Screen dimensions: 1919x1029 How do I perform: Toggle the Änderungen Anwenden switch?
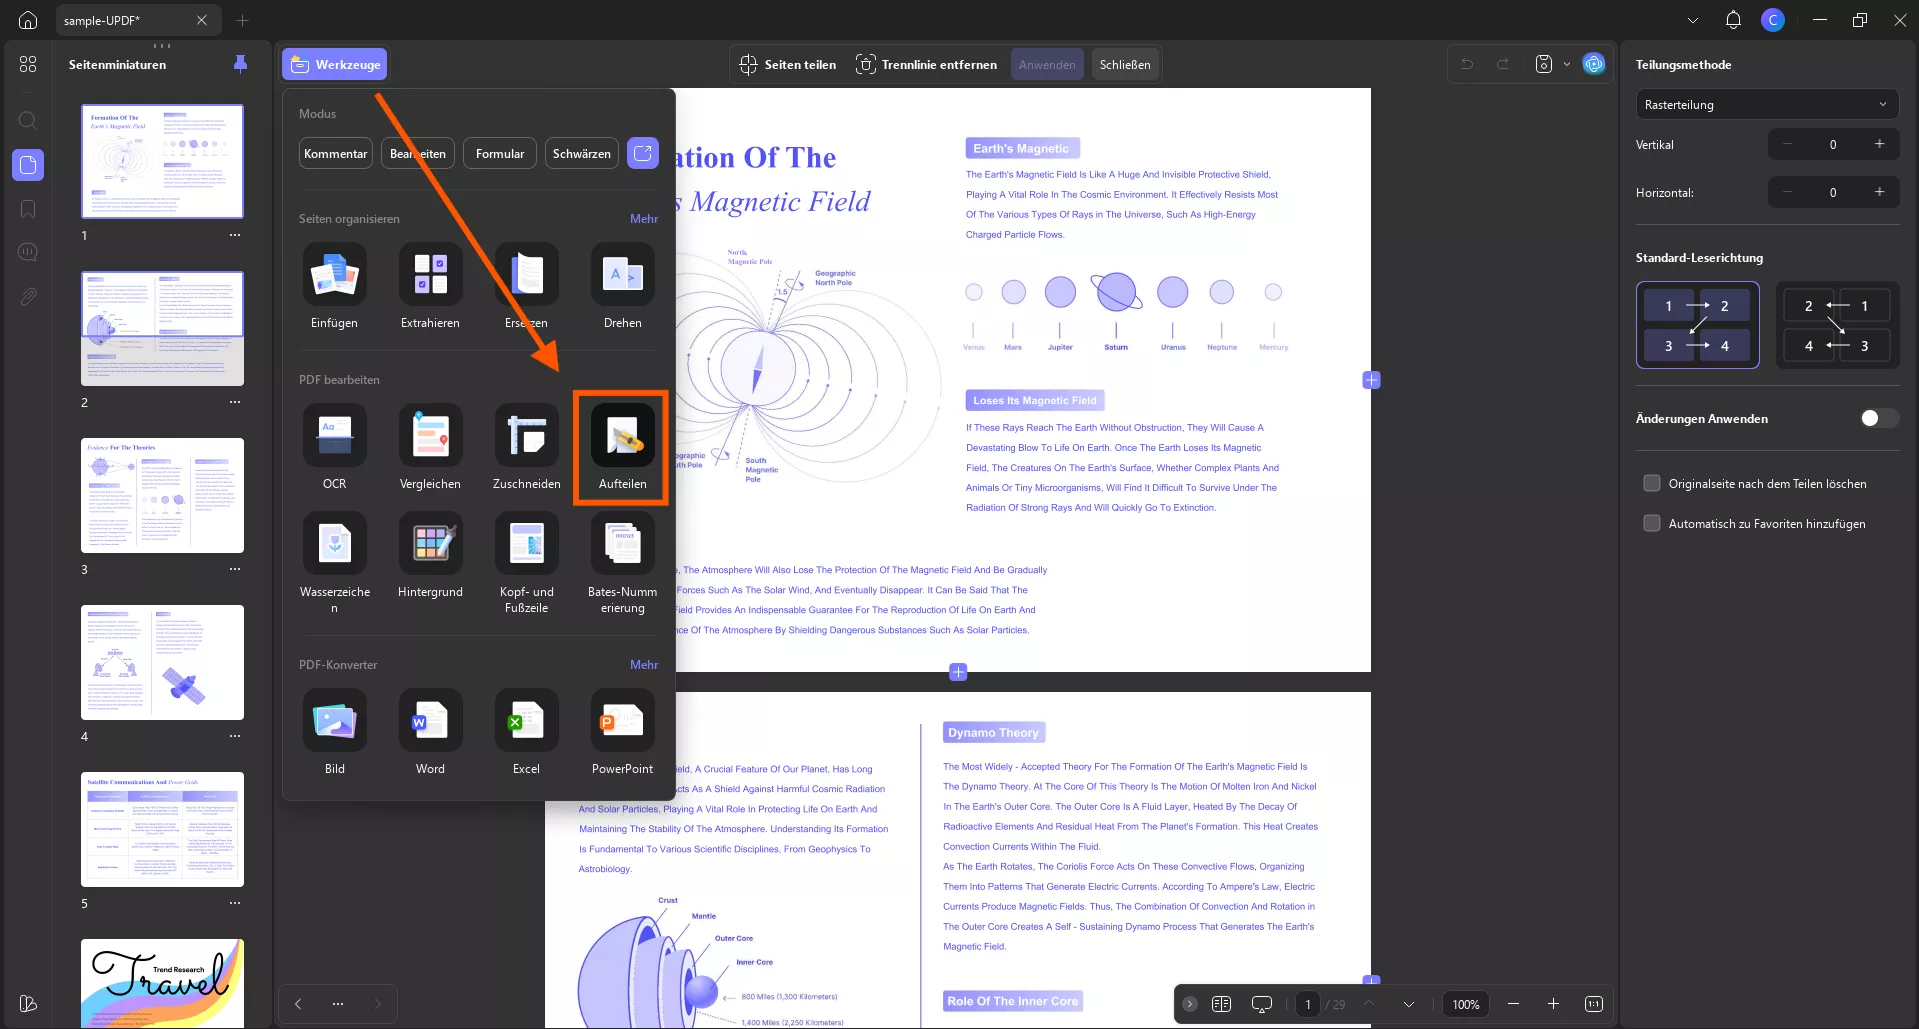click(x=1878, y=418)
